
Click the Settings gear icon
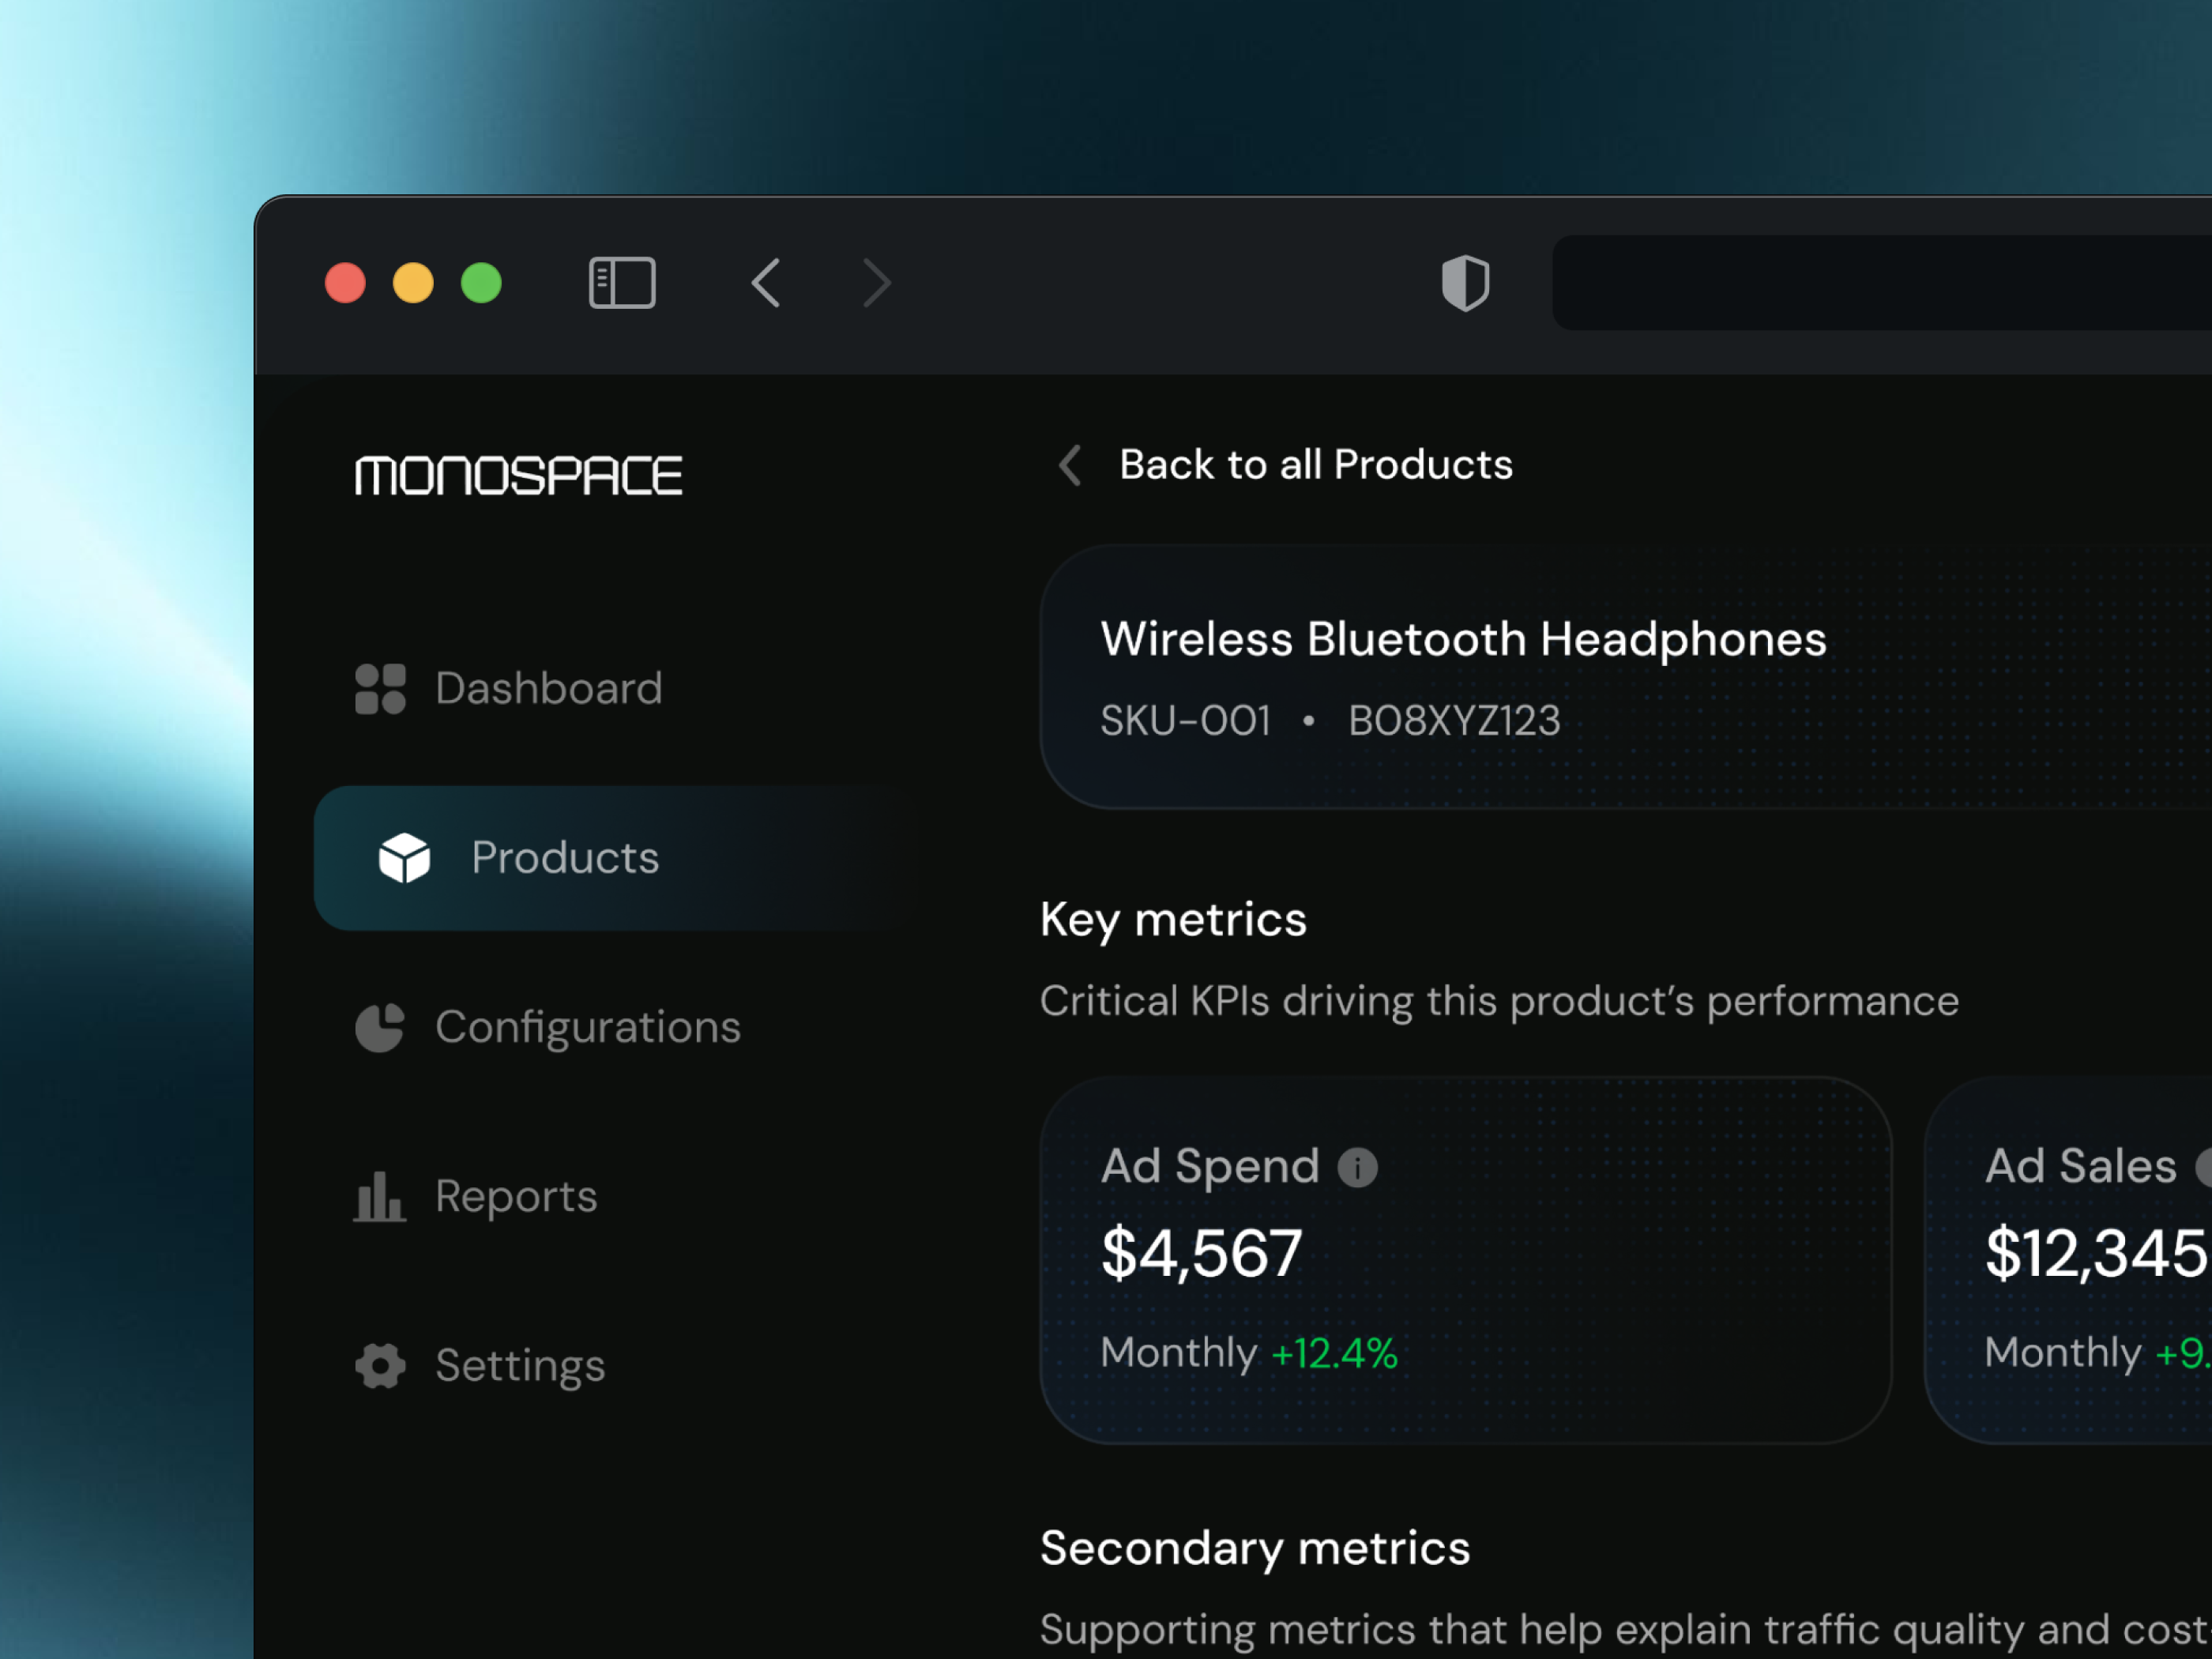coord(380,1366)
